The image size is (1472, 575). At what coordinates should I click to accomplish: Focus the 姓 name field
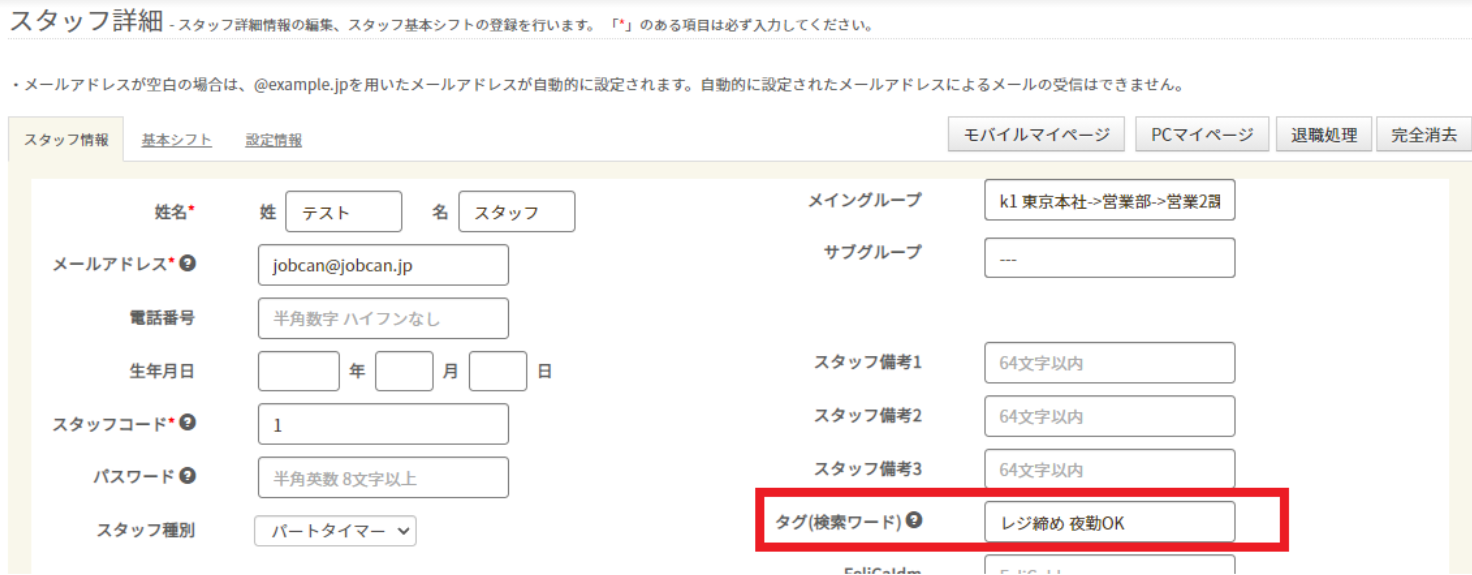343,212
